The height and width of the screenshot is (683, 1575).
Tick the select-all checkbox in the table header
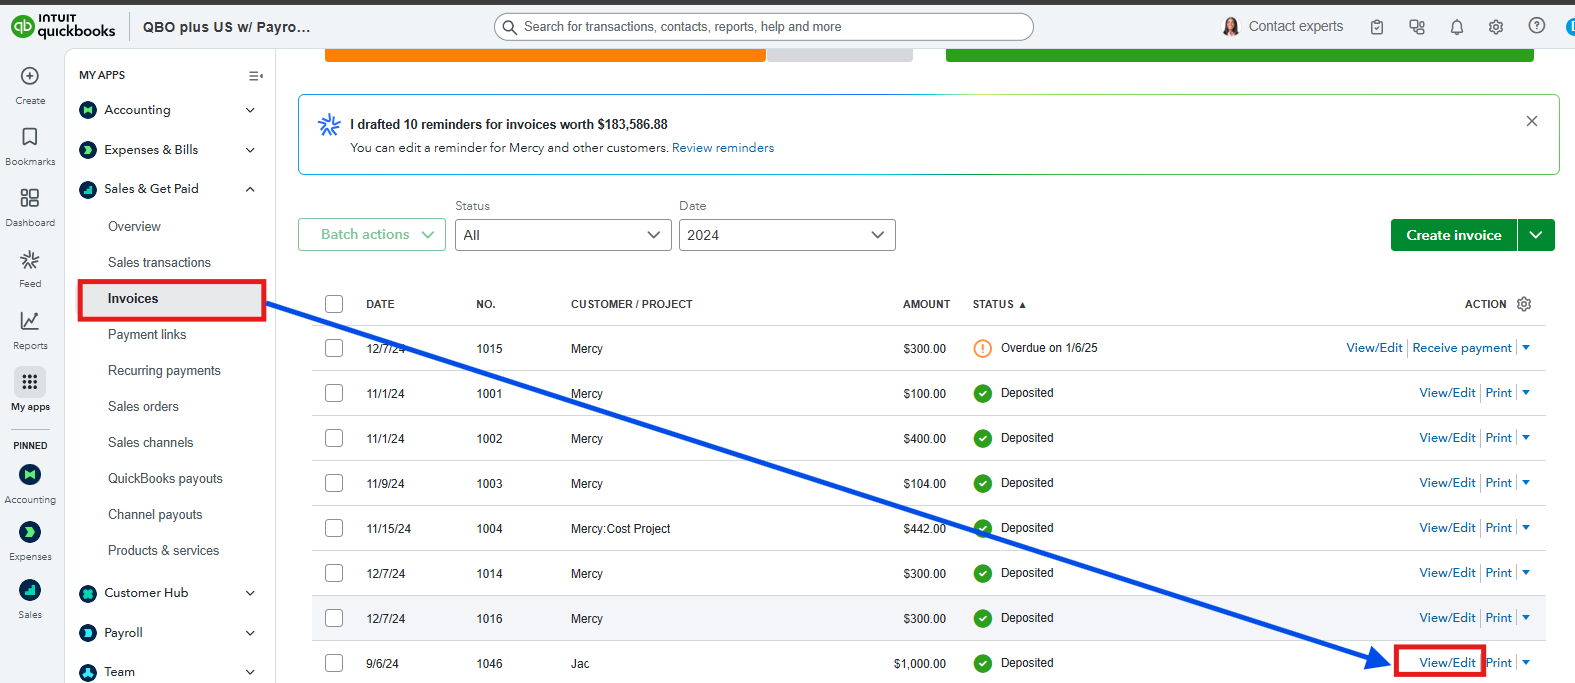coord(334,304)
